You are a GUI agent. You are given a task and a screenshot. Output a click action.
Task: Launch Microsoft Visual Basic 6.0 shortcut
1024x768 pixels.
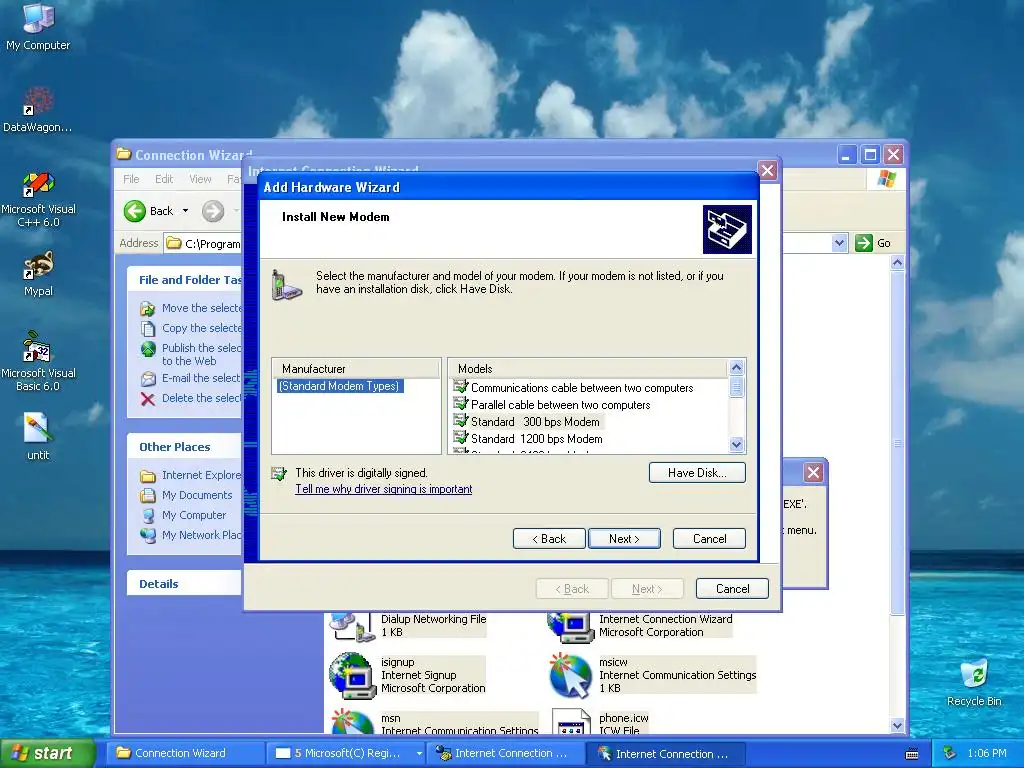tap(38, 361)
